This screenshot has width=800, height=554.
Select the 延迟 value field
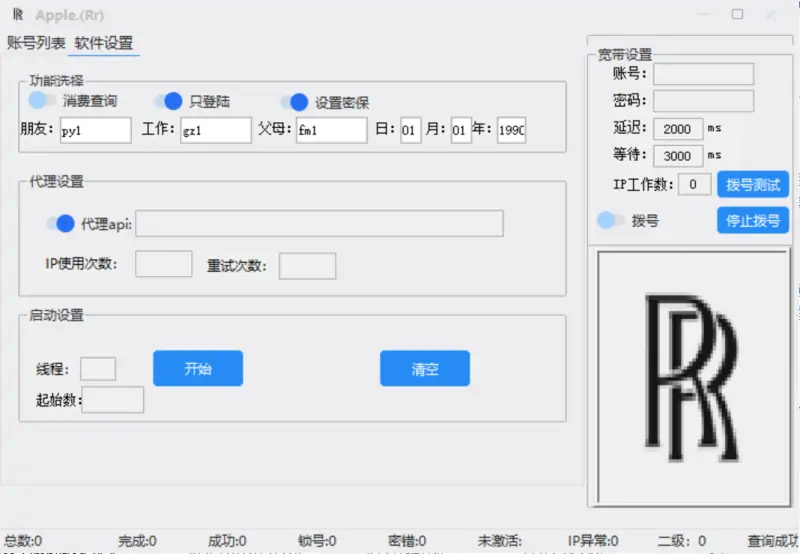pos(678,128)
